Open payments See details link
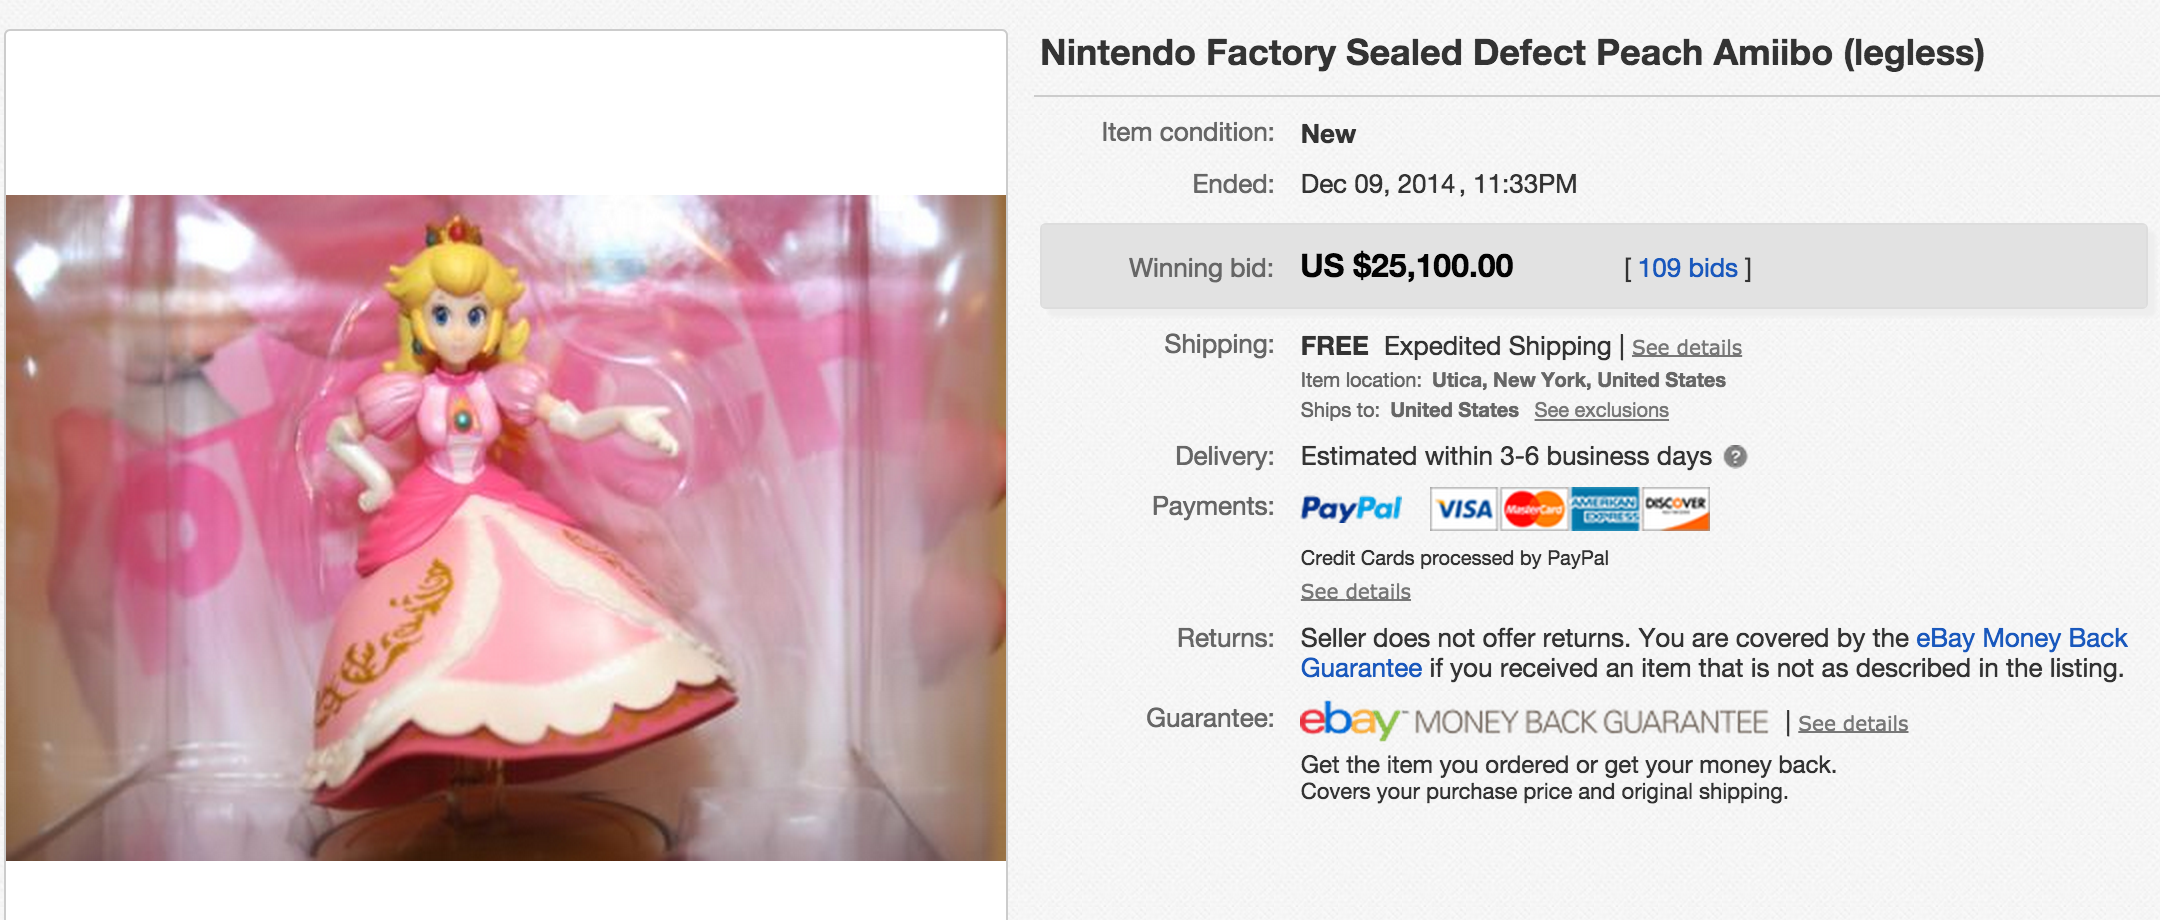Viewport: 2160px width, 920px height. click(1355, 591)
